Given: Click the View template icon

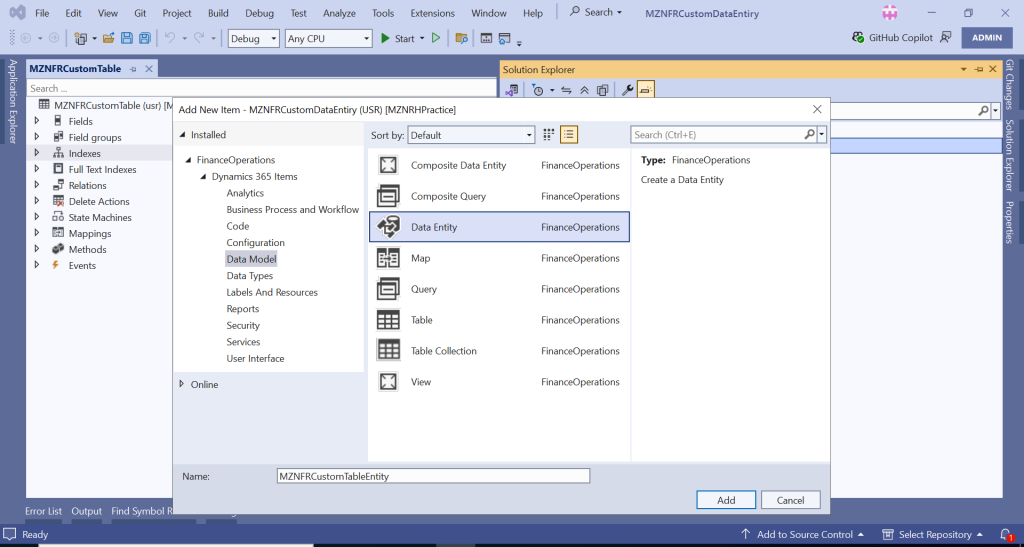Looking at the screenshot, I should 389,381.
